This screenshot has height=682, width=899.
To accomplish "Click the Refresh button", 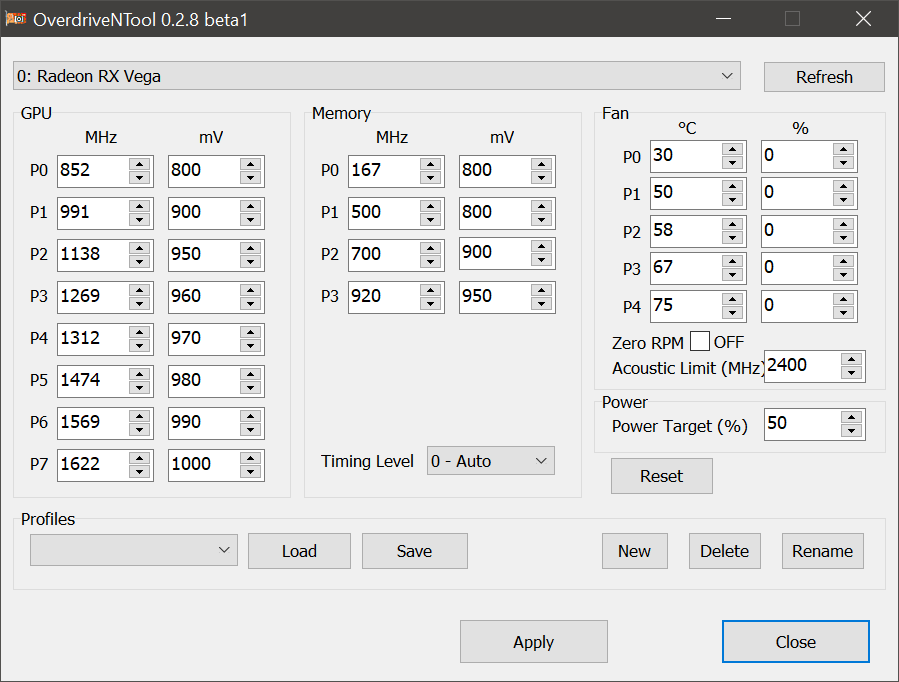I will [x=824, y=77].
